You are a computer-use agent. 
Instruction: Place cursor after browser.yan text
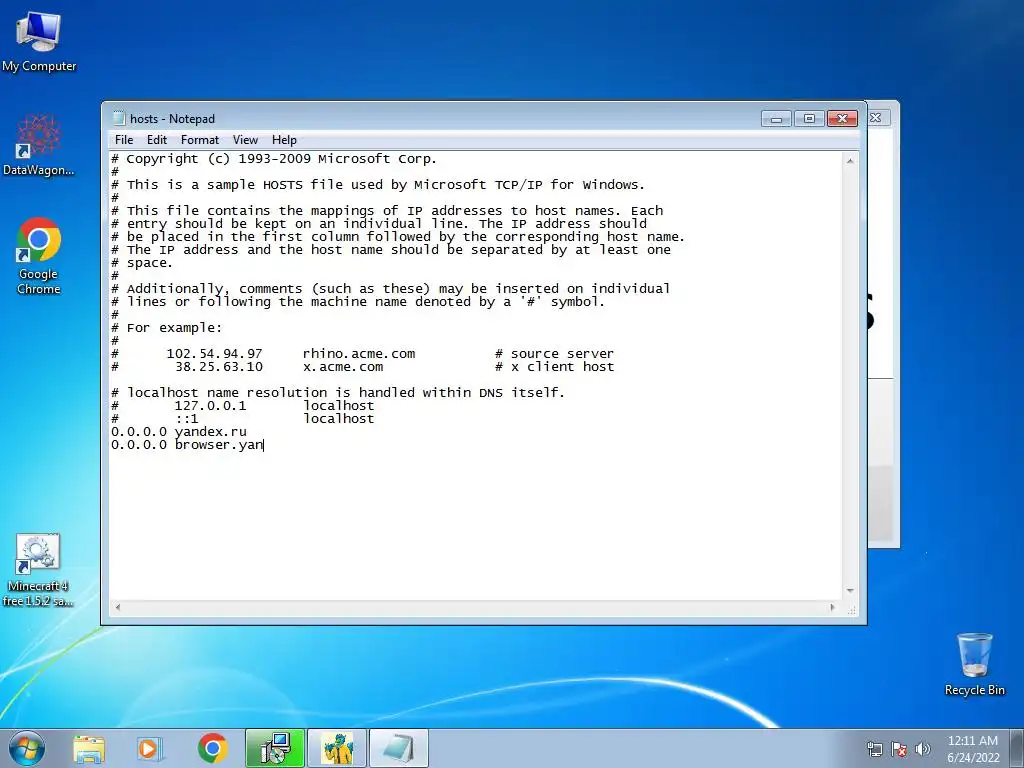(x=264, y=445)
